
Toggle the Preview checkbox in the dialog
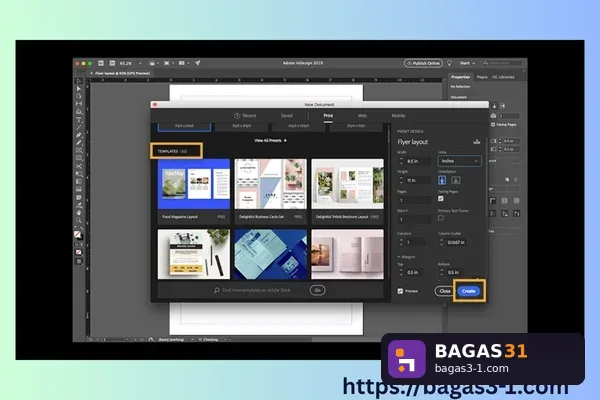tap(400, 291)
